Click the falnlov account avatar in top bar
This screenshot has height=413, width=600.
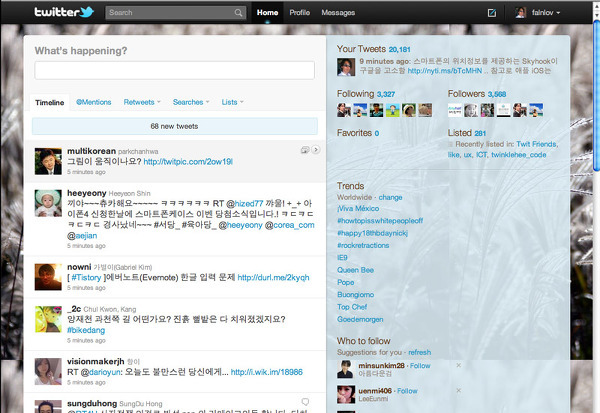[520, 13]
